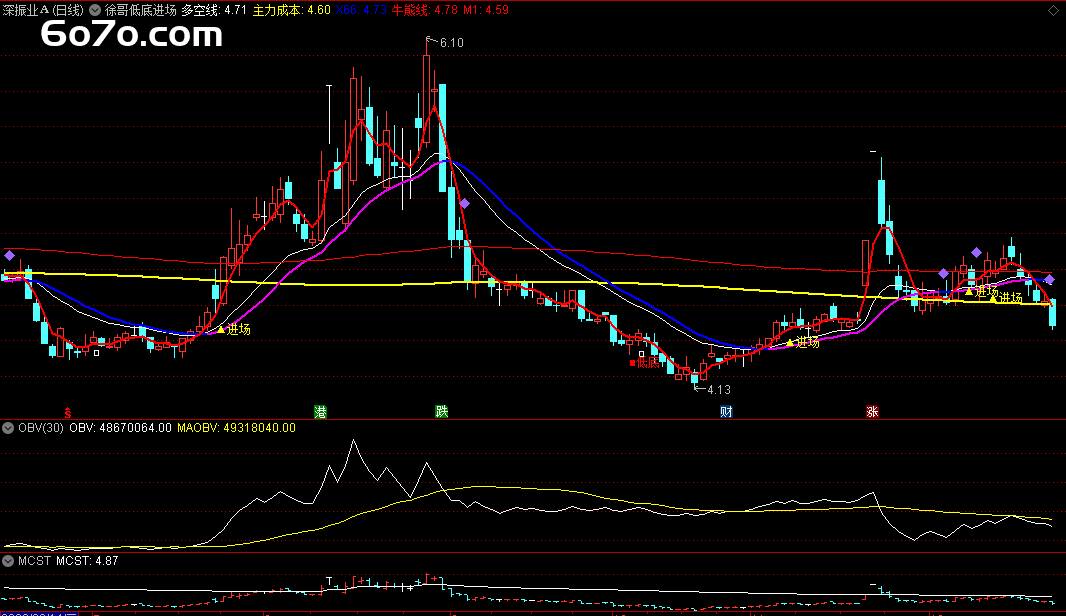The width and height of the screenshot is (1066, 616).
Task: Open the indicator dropdown beside 深振业A (日线)
Action: (x=95, y=10)
